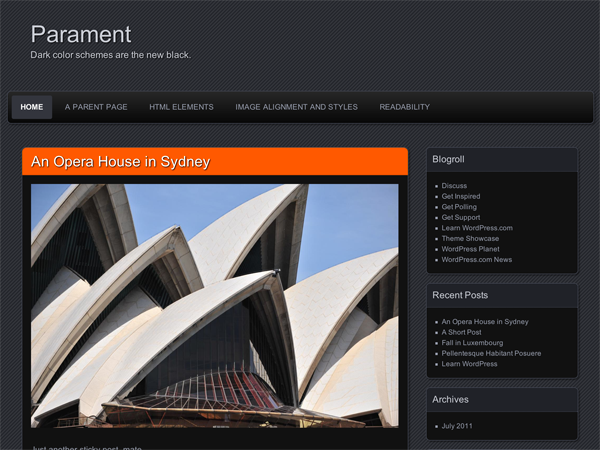This screenshot has width=600, height=450.
Task: Visit the Theme Showcase link
Action: [x=470, y=238]
